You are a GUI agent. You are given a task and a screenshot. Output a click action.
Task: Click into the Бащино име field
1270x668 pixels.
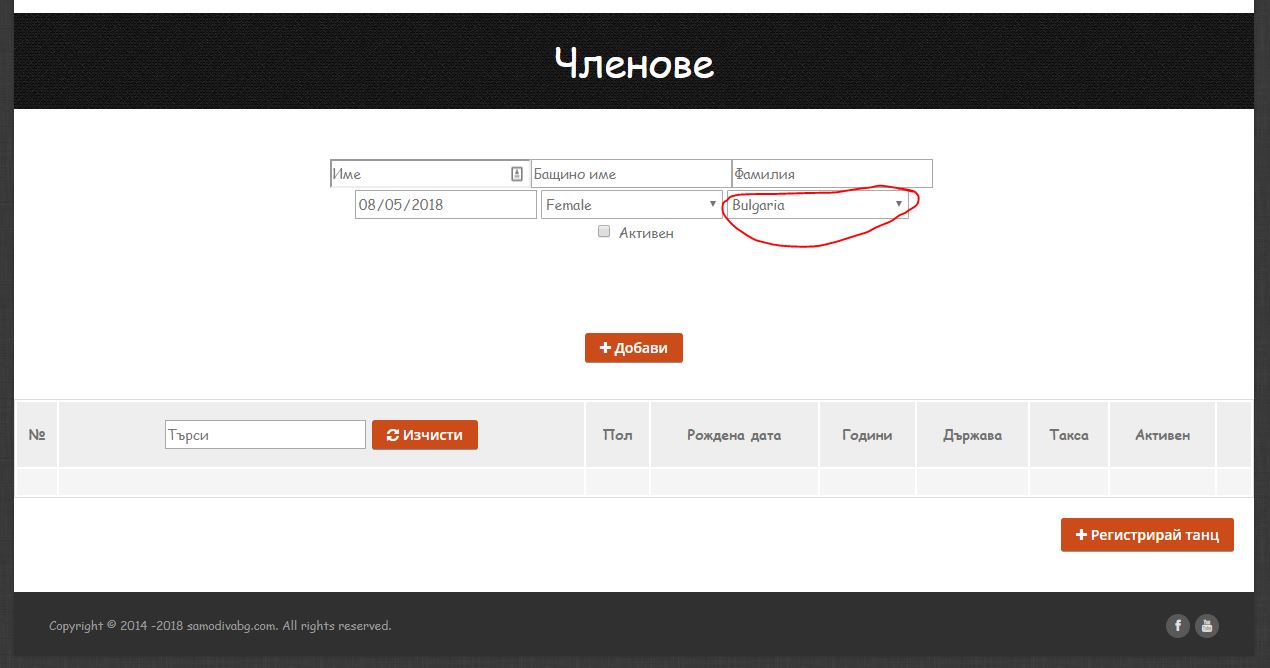630,174
